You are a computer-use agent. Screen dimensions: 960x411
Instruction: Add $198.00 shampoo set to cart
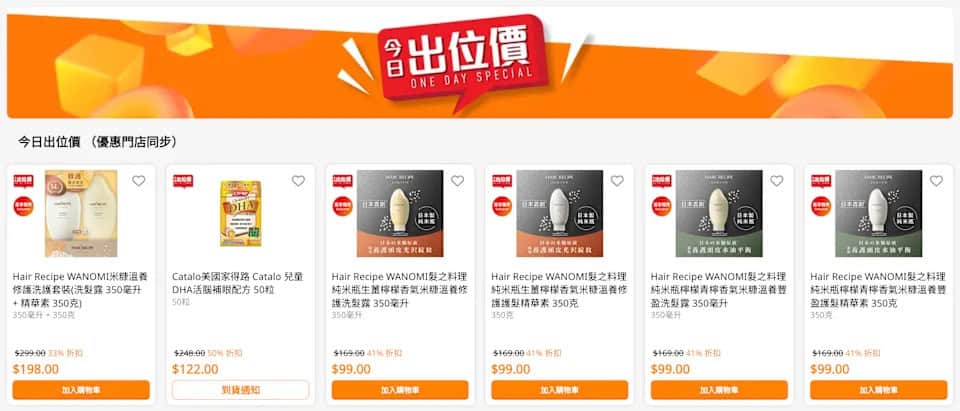pos(81,390)
